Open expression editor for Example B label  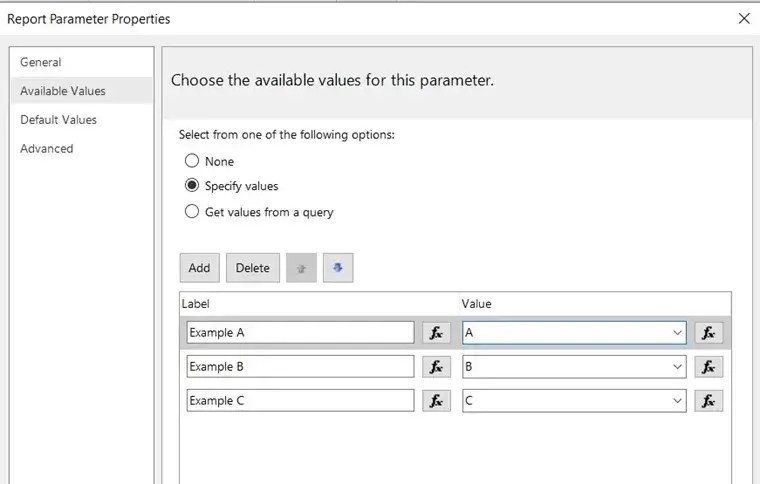pos(436,367)
